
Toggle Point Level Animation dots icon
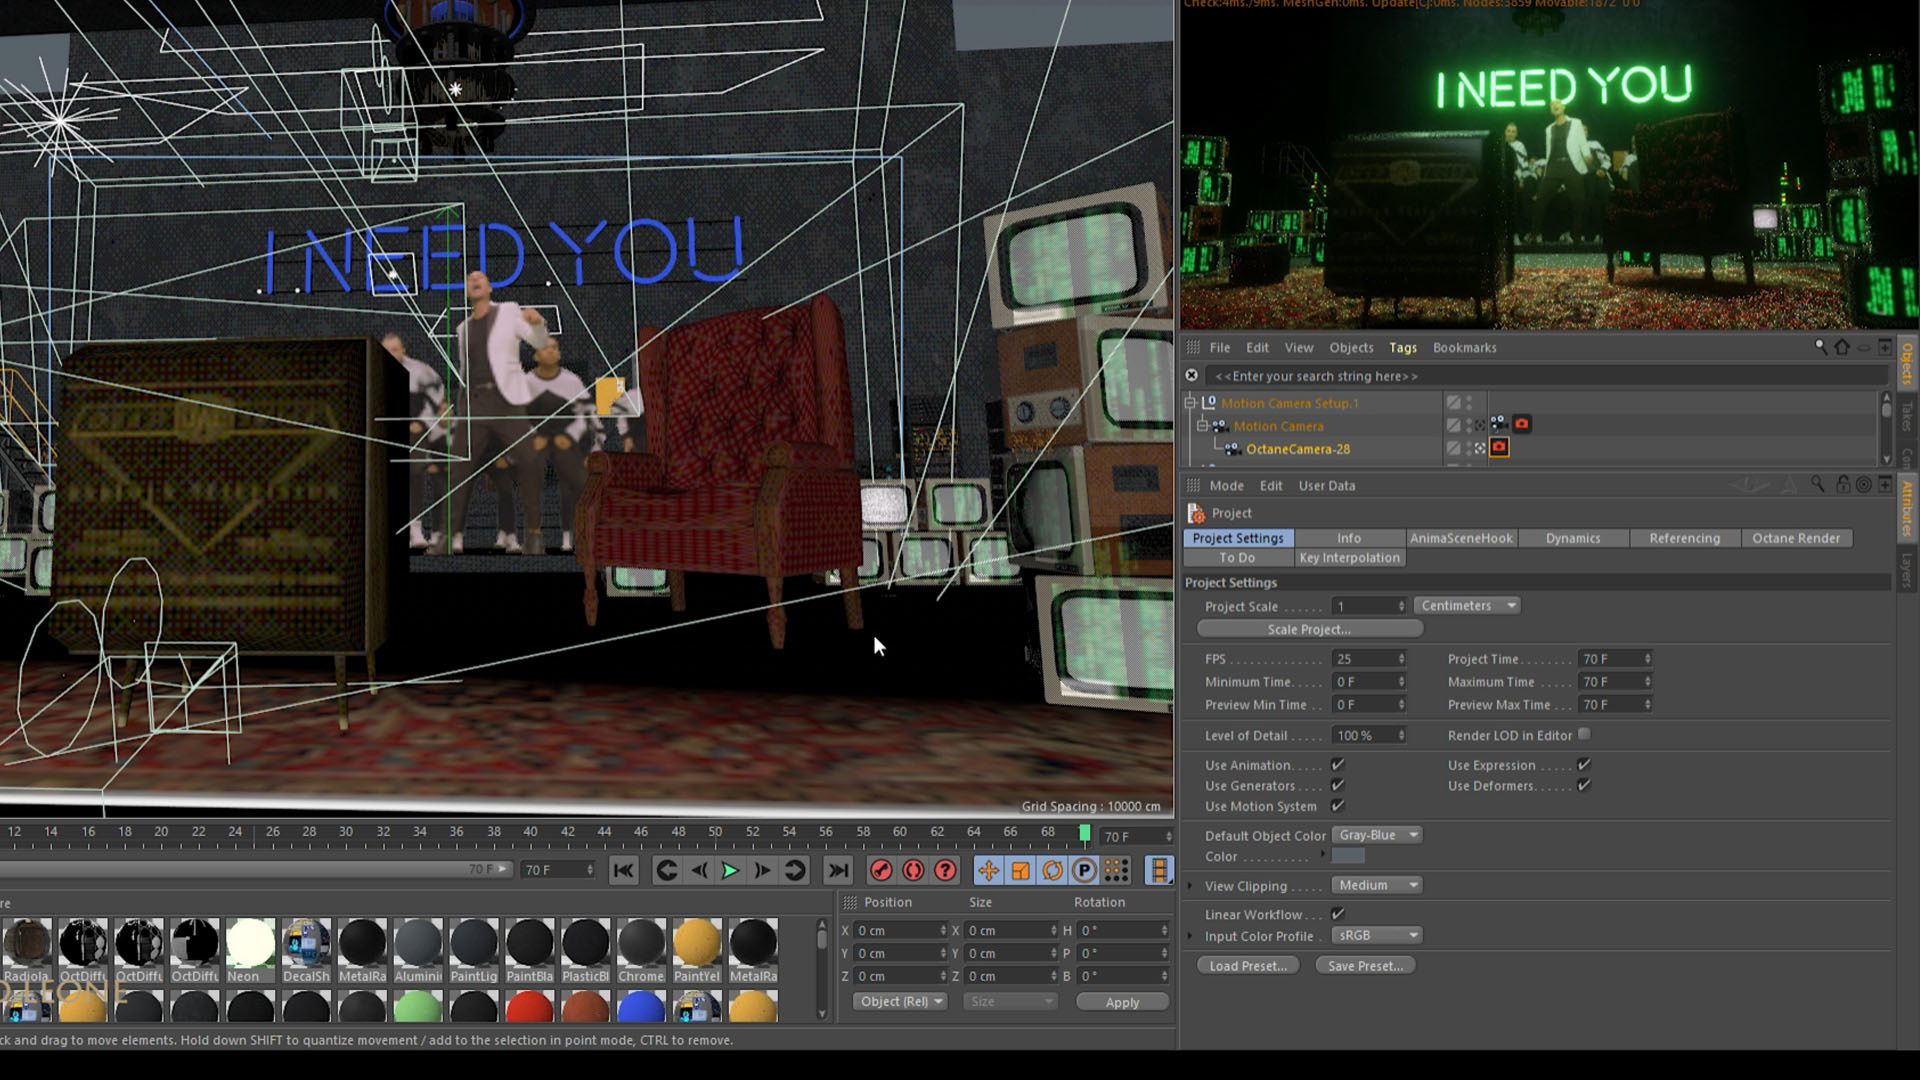tap(1116, 870)
